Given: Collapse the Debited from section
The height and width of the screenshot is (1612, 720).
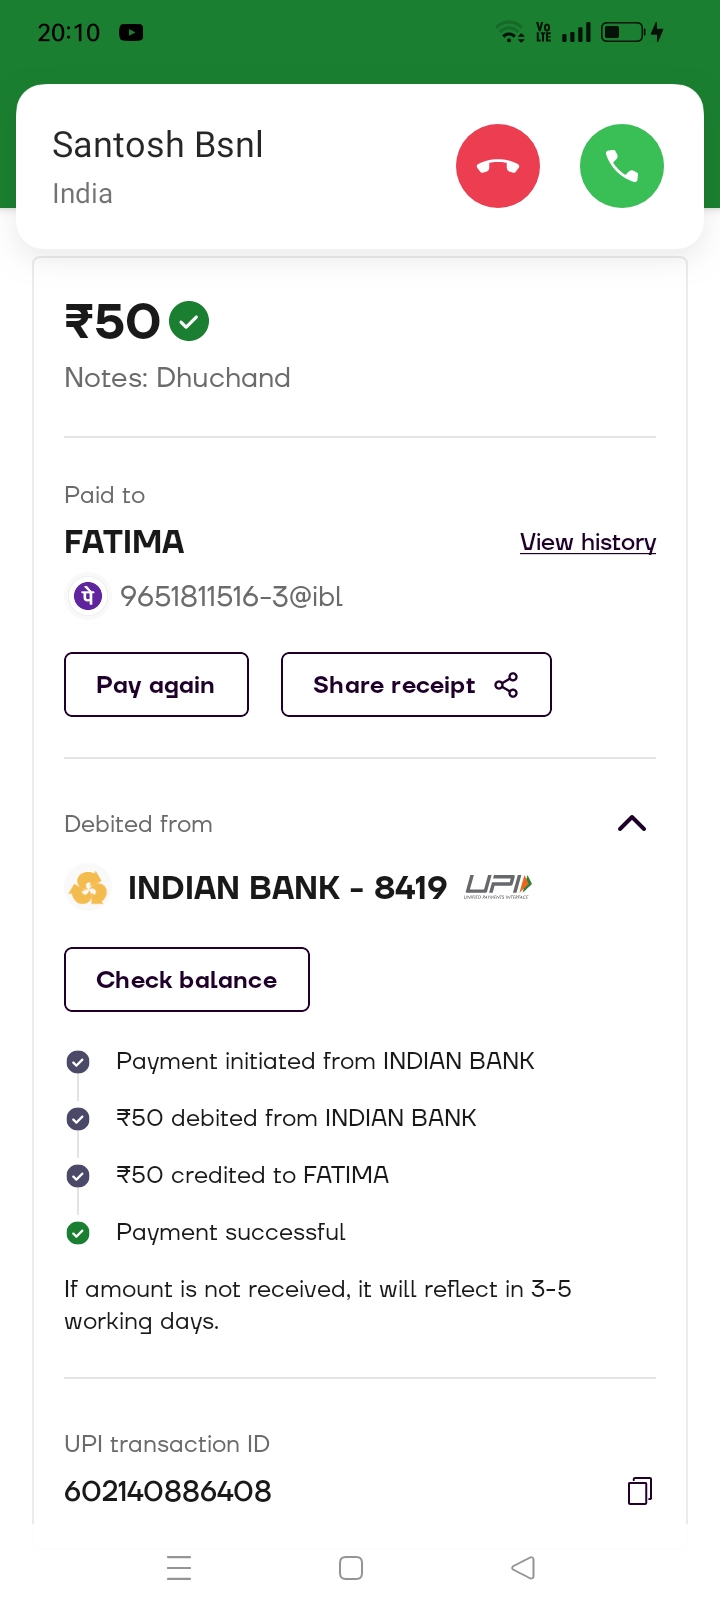Looking at the screenshot, I should (x=632, y=824).
